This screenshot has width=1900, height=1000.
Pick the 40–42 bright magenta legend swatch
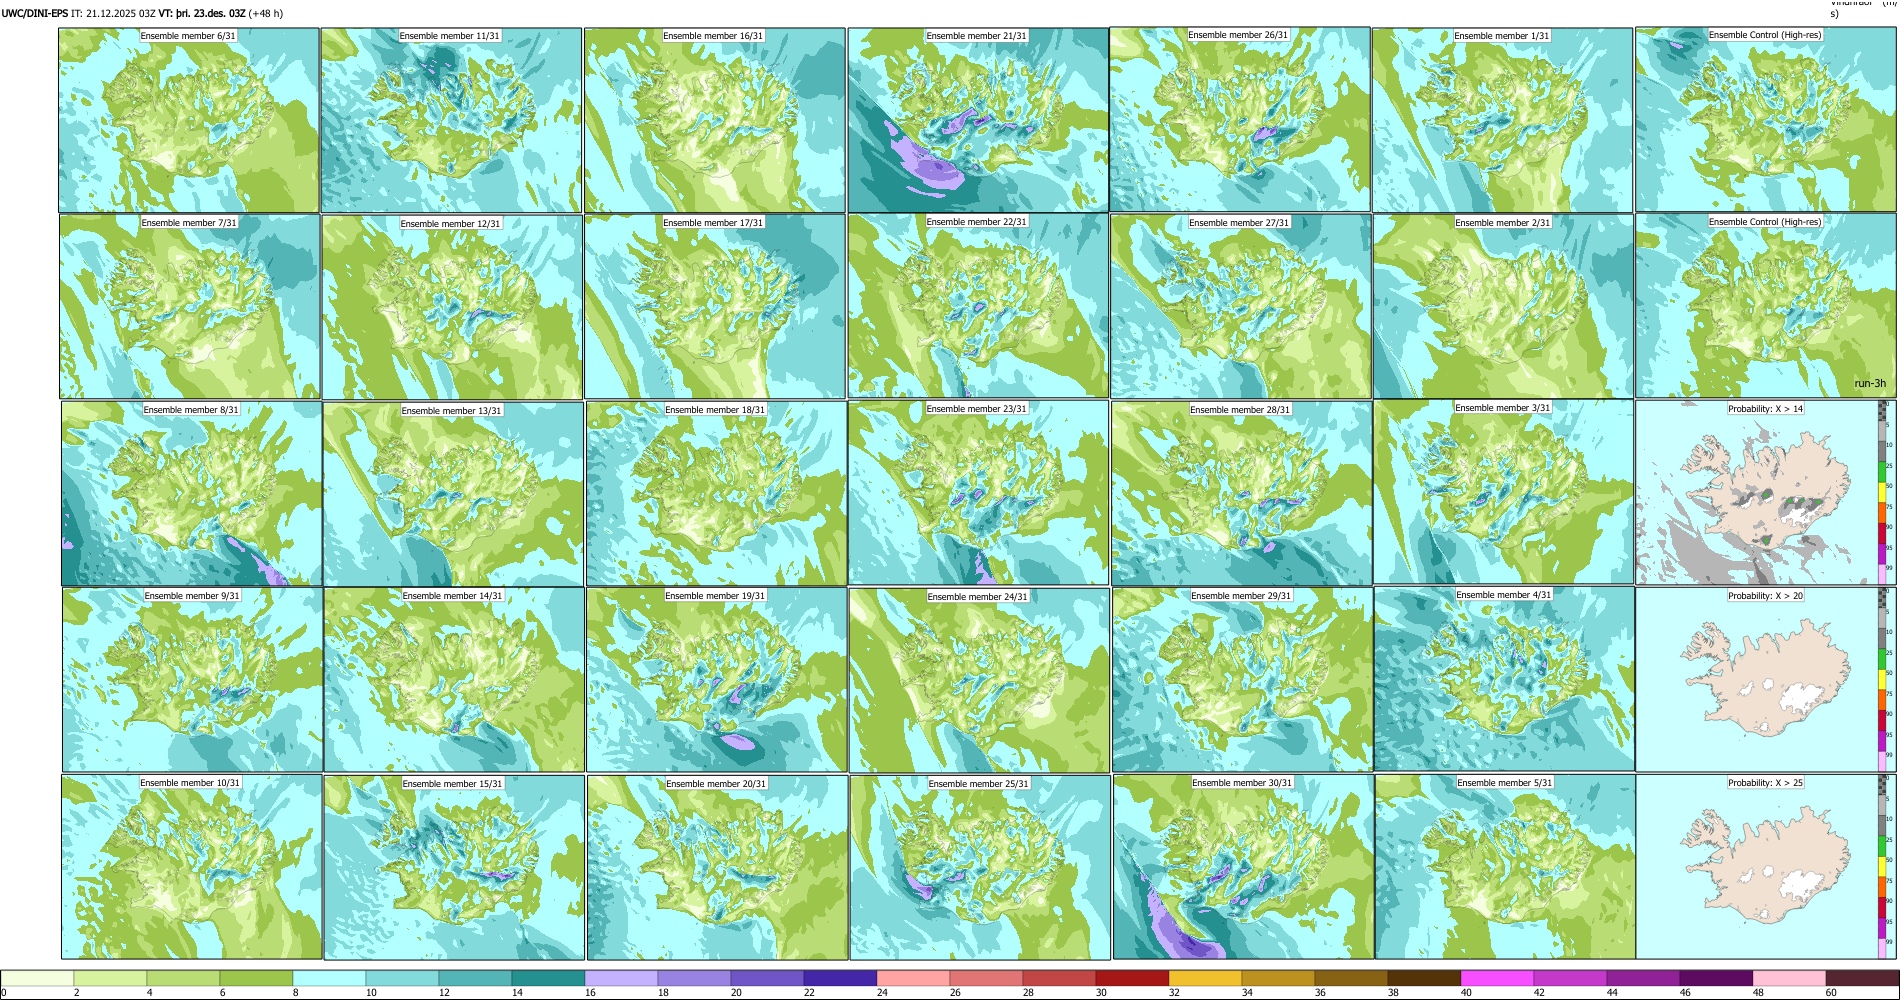pos(1497,978)
